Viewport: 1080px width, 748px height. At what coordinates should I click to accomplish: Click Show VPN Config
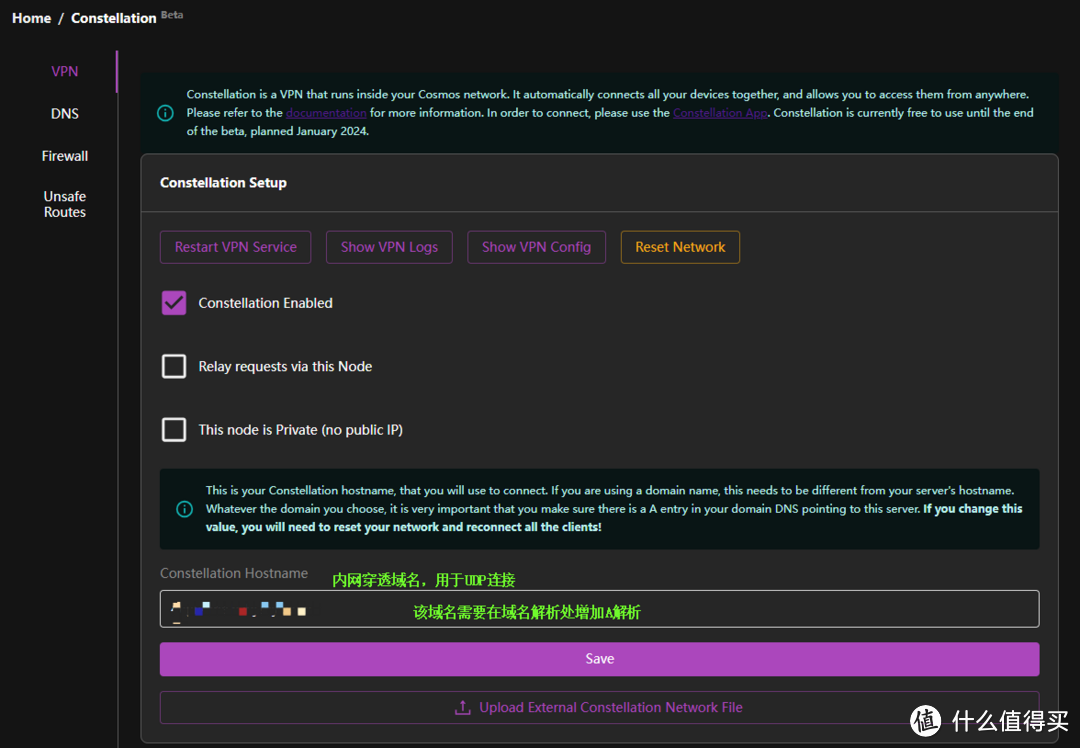click(536, 247)
